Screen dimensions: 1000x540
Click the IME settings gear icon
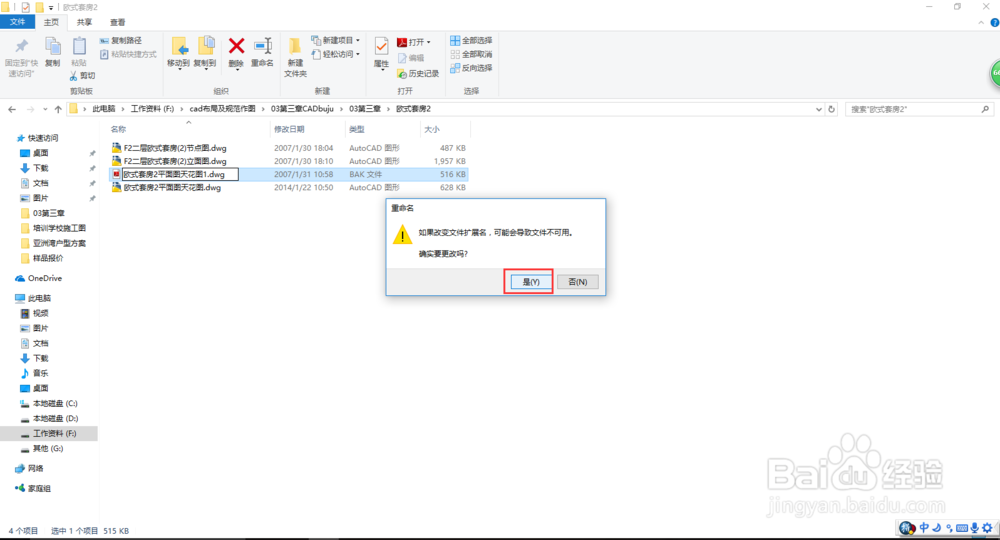click(x=987, y=528)
